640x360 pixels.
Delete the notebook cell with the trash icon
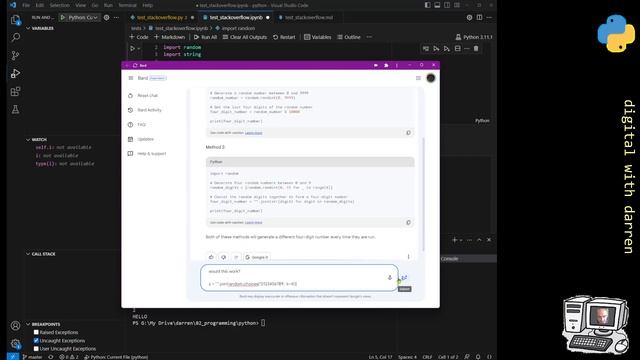(476, 49)
